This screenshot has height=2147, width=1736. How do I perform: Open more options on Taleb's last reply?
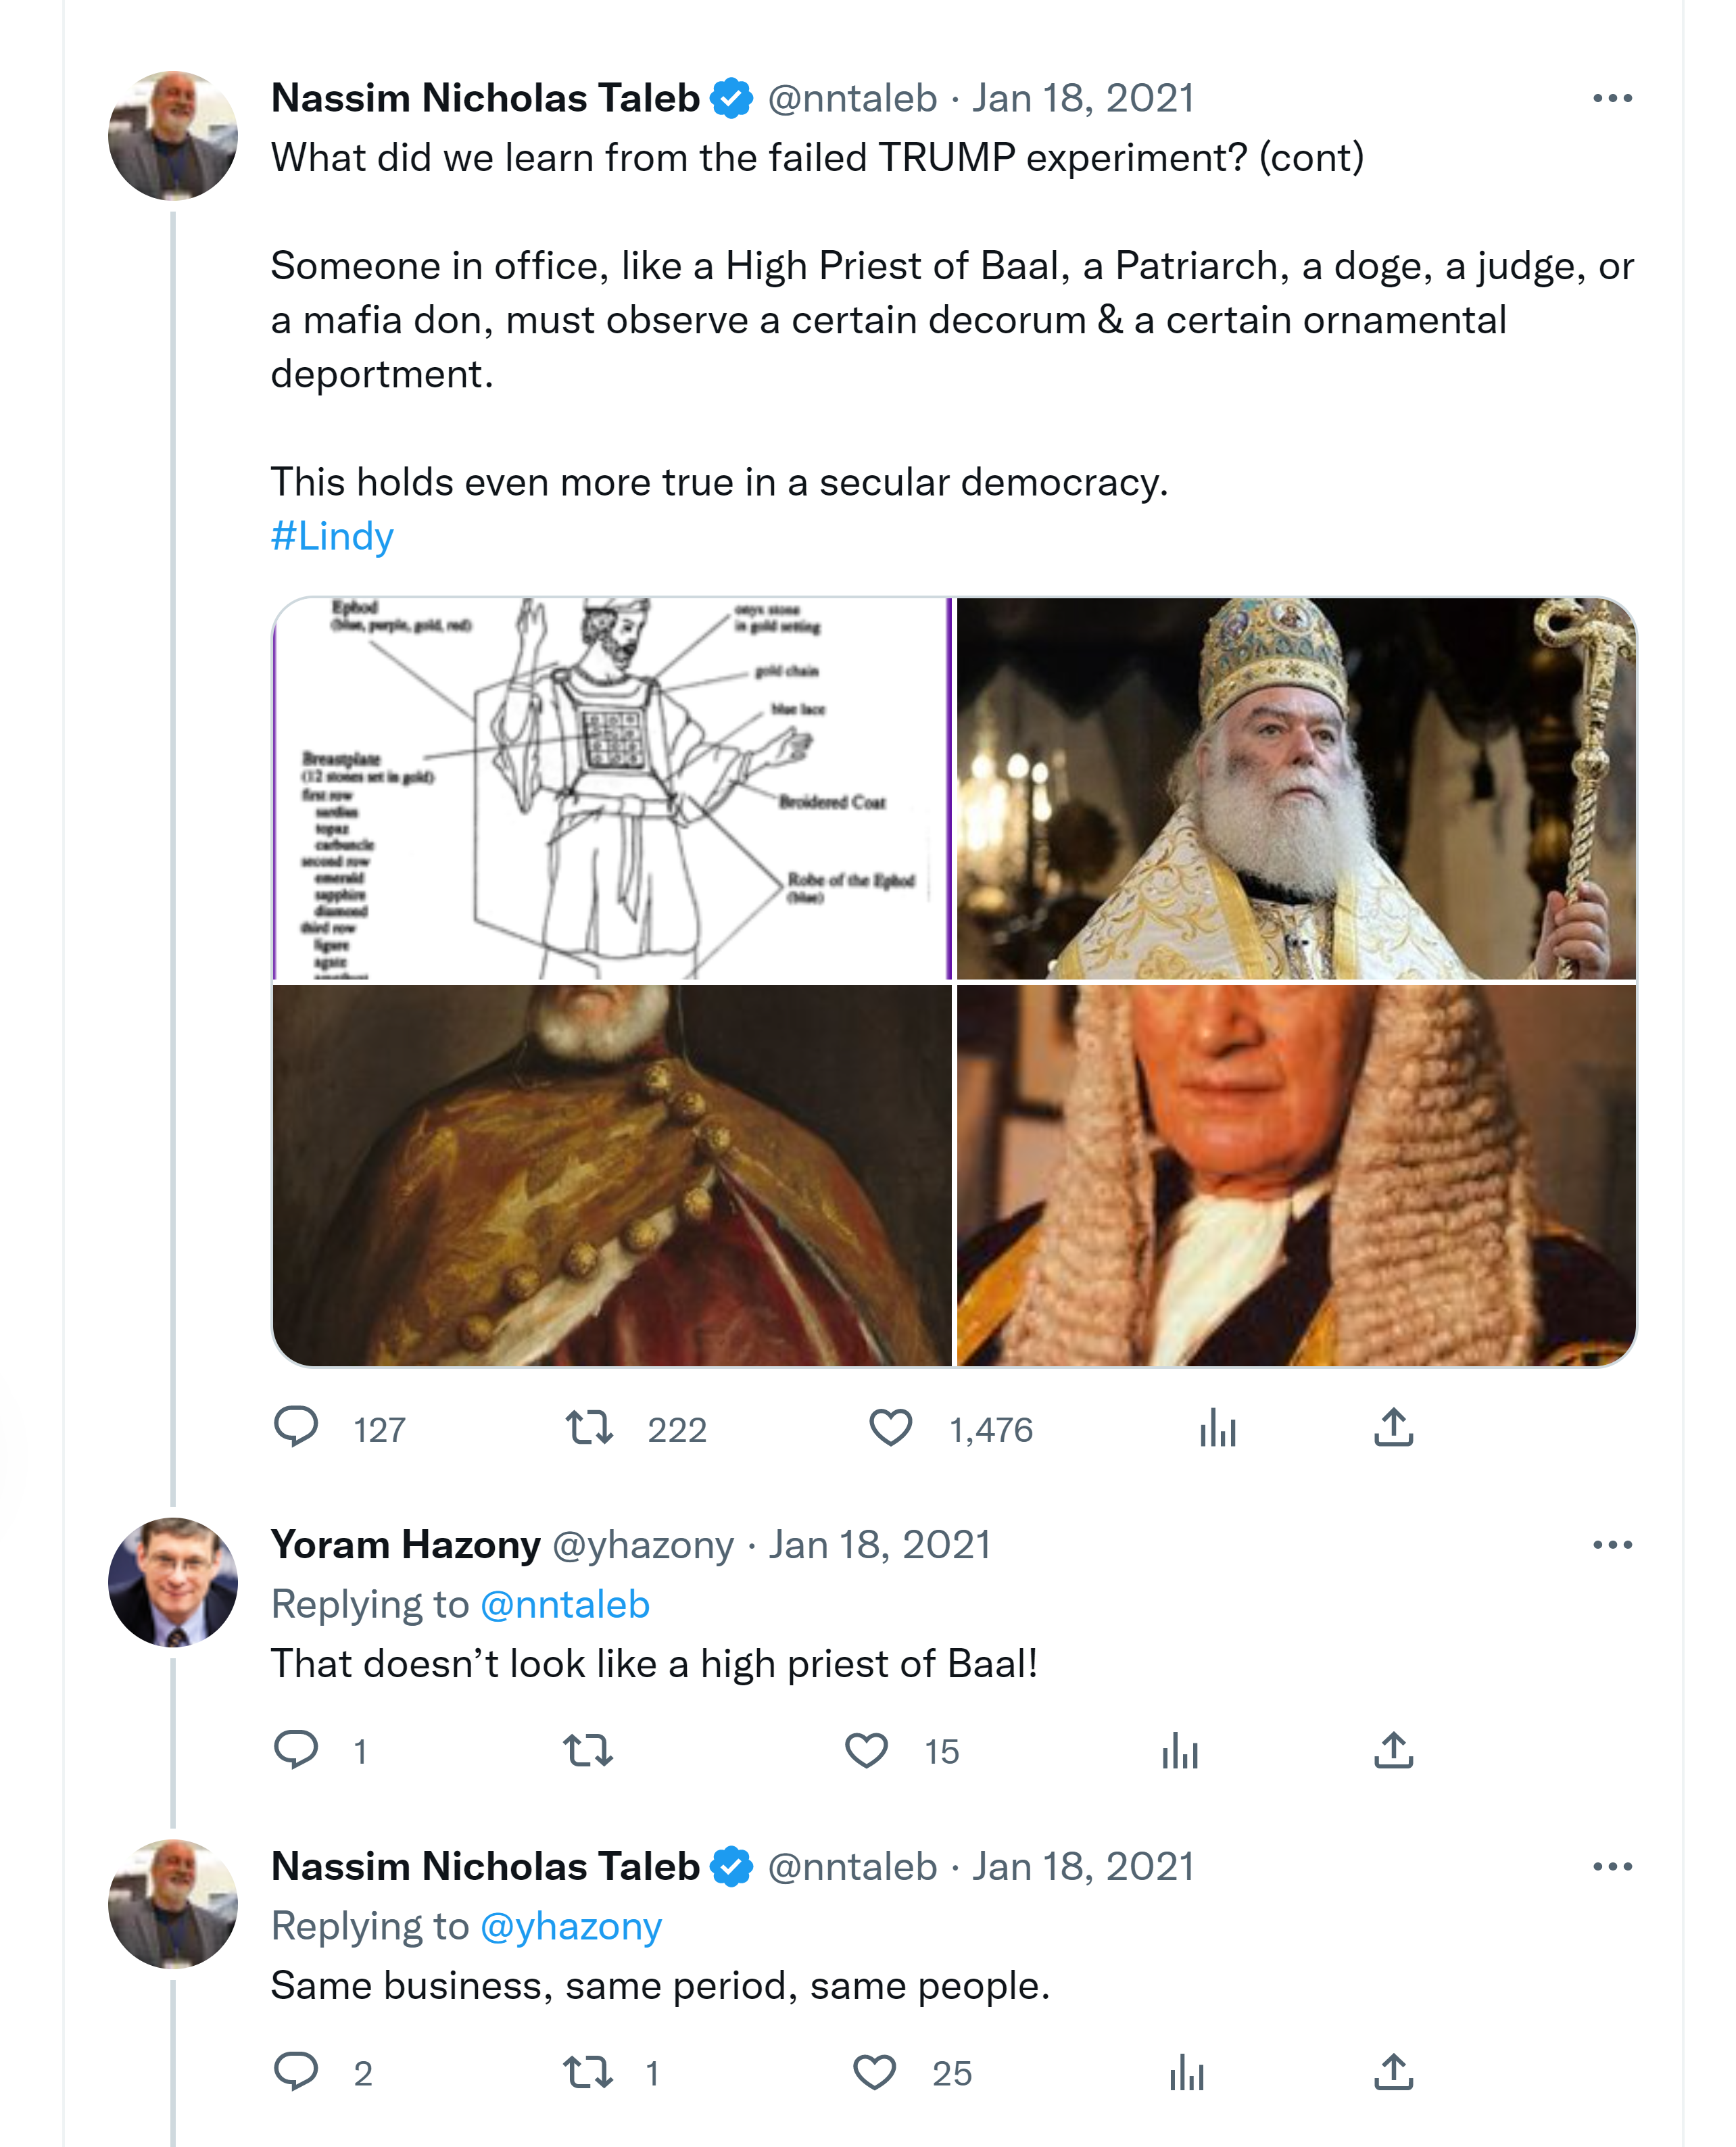(1612, 1867)
